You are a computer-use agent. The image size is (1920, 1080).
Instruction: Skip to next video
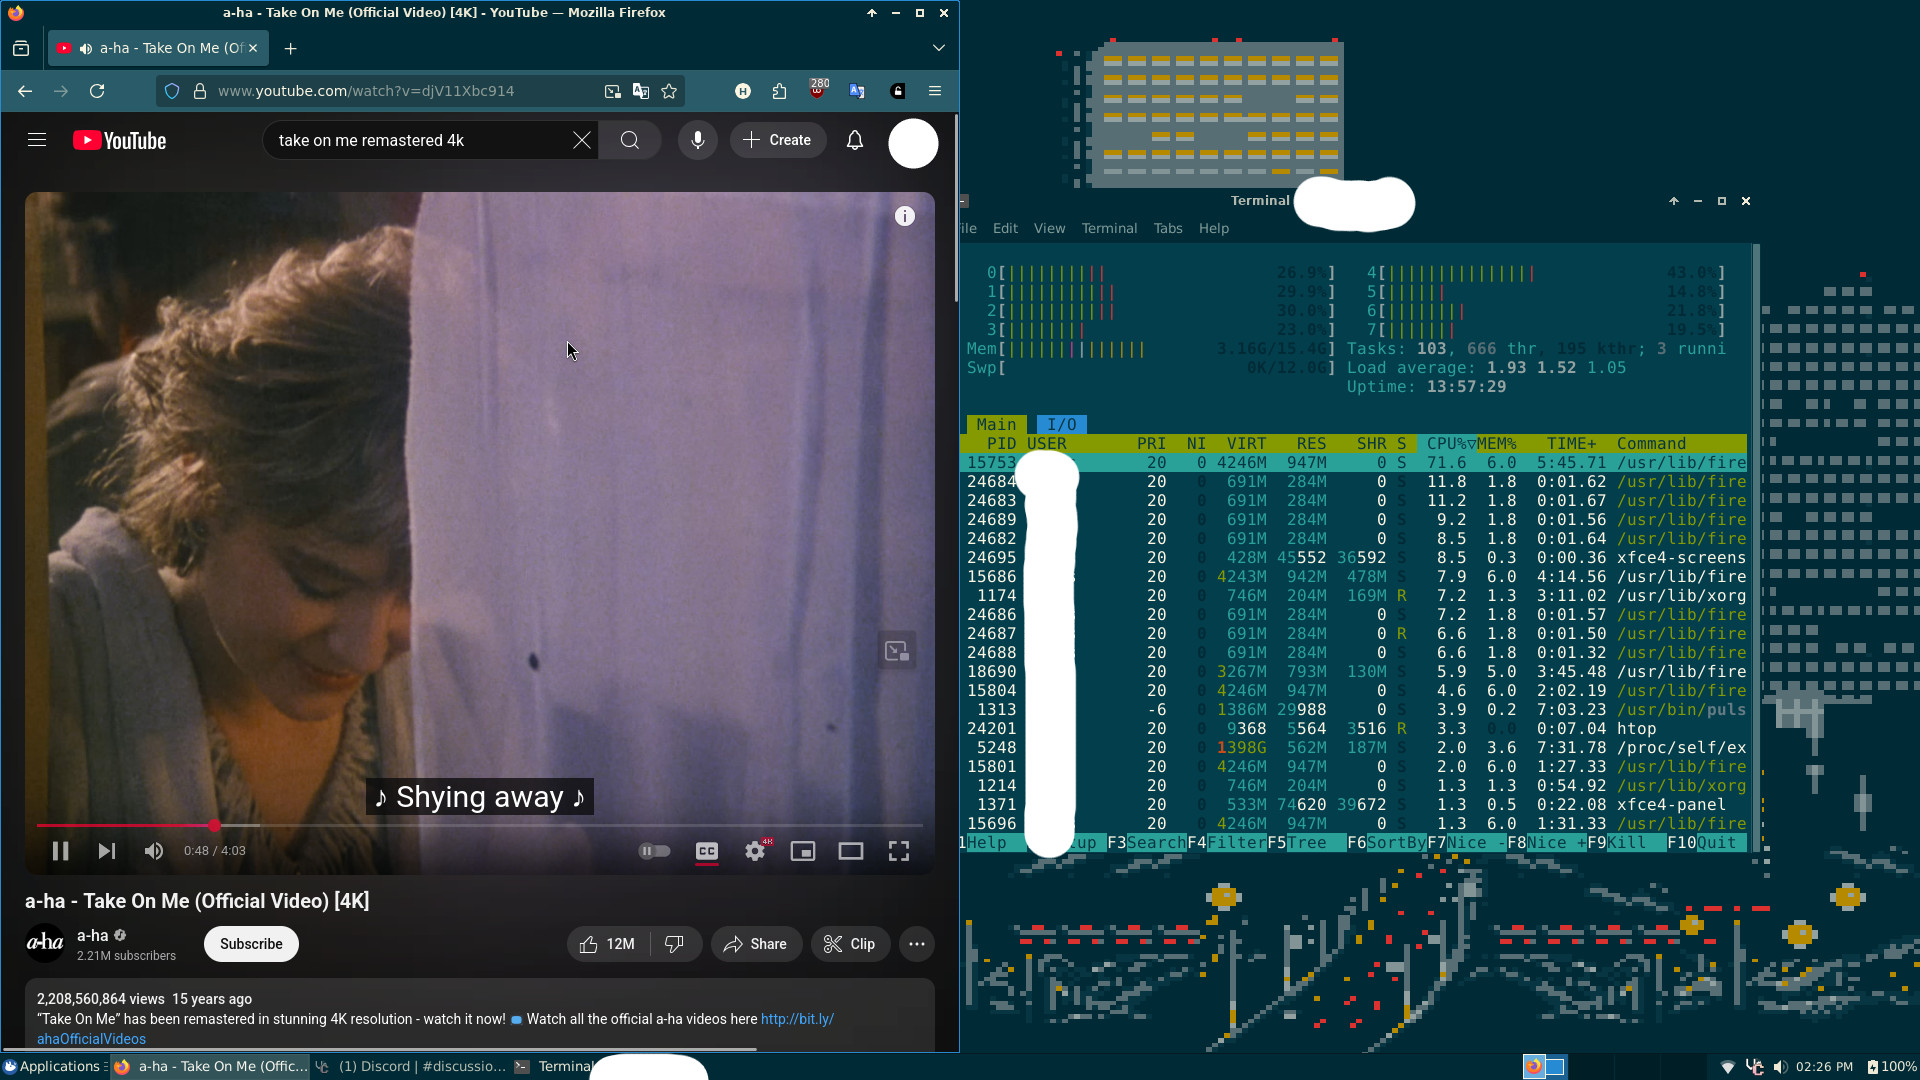(107, 851)
